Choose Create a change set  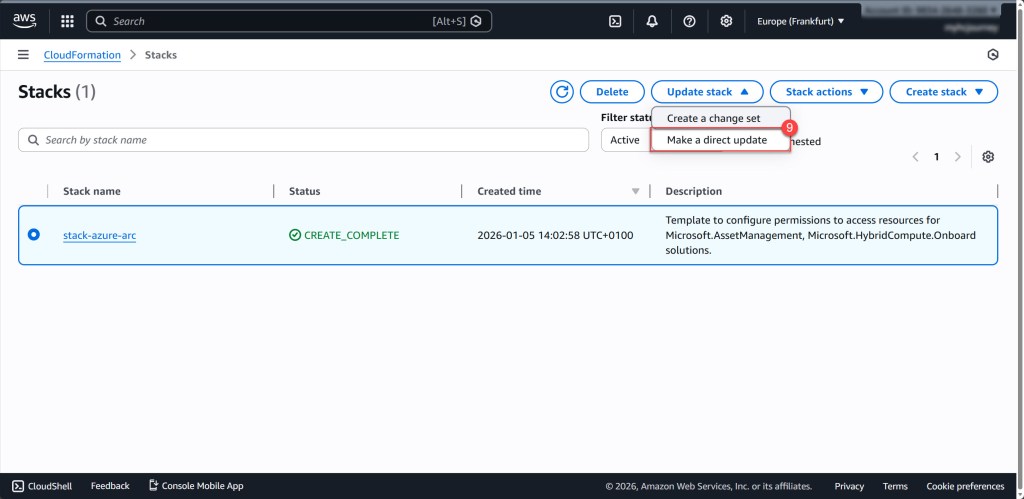714,118
